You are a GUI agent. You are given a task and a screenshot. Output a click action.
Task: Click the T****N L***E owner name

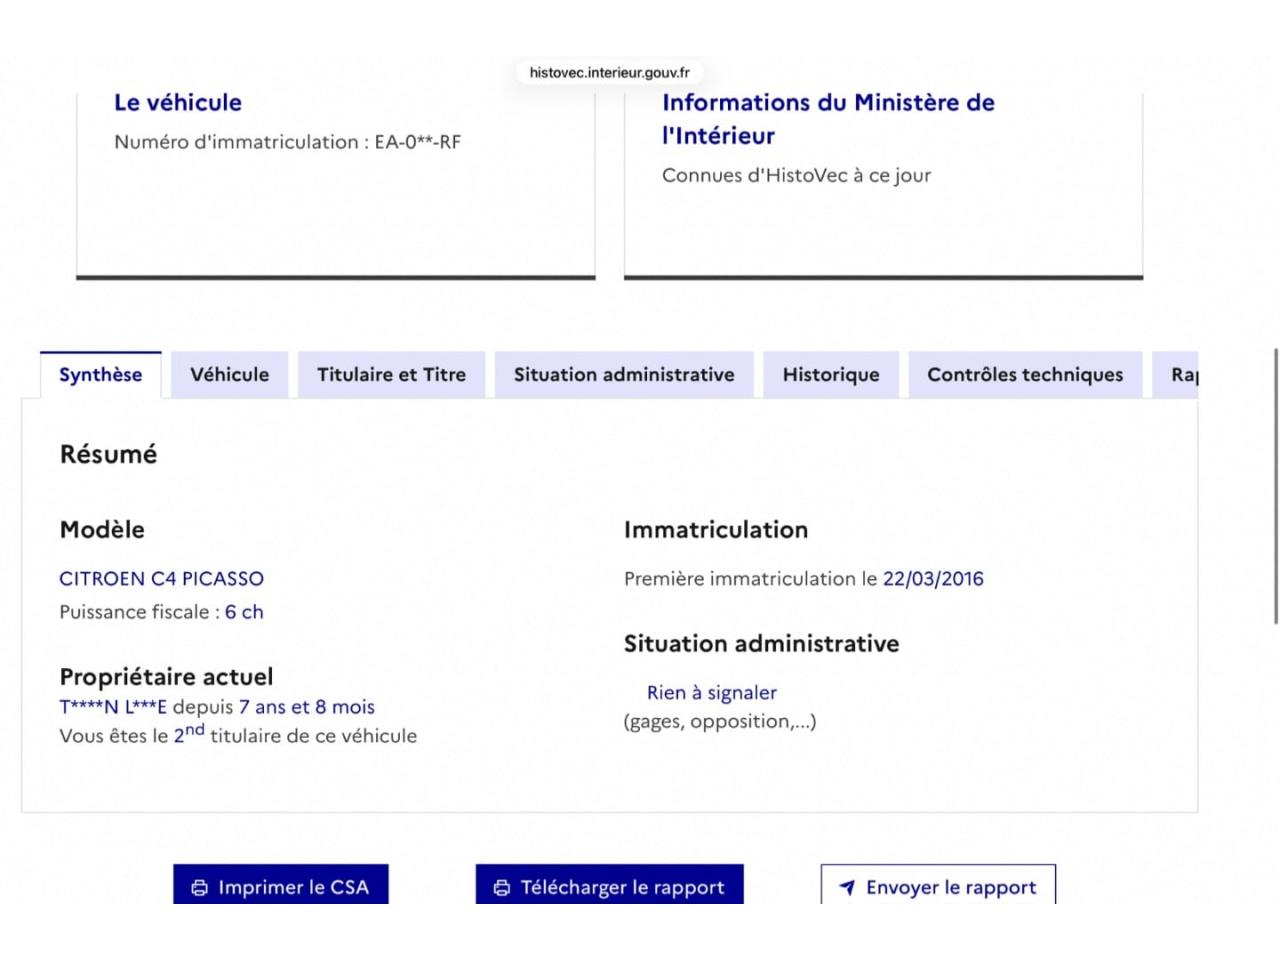click(x=113, y=707)
